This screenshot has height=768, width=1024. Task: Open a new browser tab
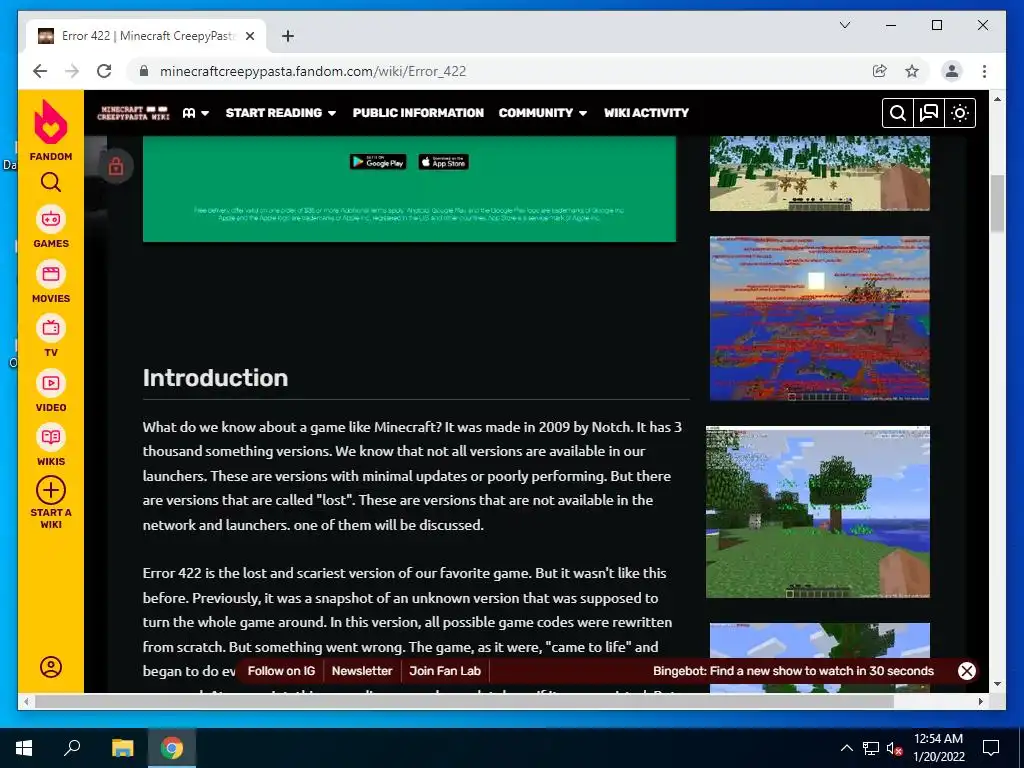click(x=288, y=36)
